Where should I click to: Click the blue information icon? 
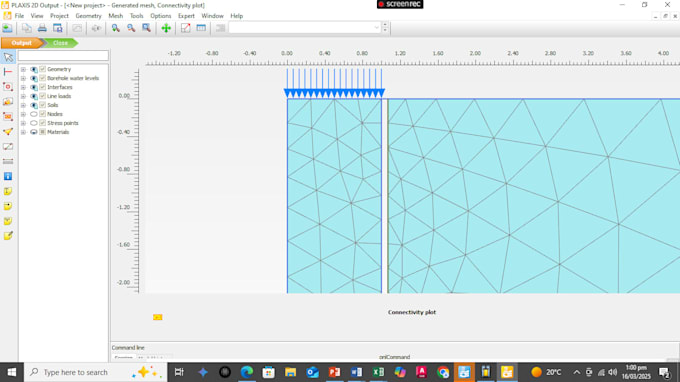click(8, 176)
